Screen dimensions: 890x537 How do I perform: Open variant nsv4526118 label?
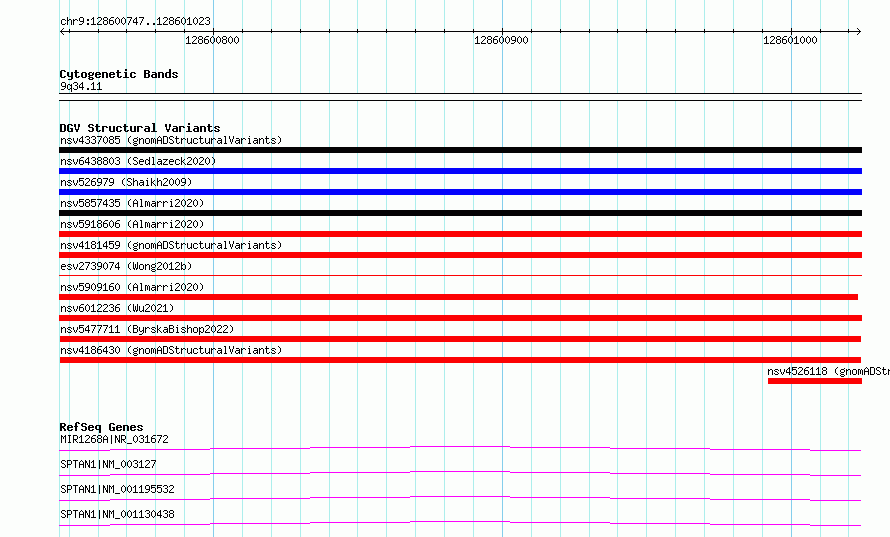[x=828, y=371]
